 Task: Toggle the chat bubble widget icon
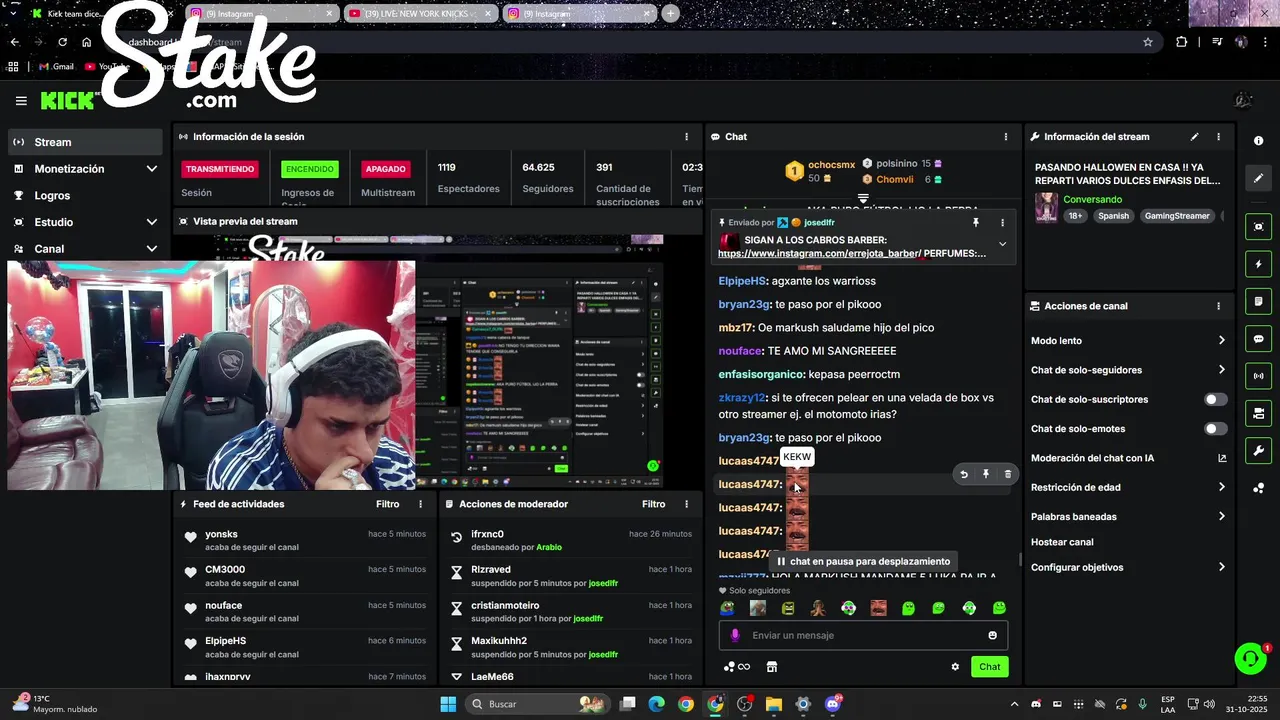(x=1259, y=339)
